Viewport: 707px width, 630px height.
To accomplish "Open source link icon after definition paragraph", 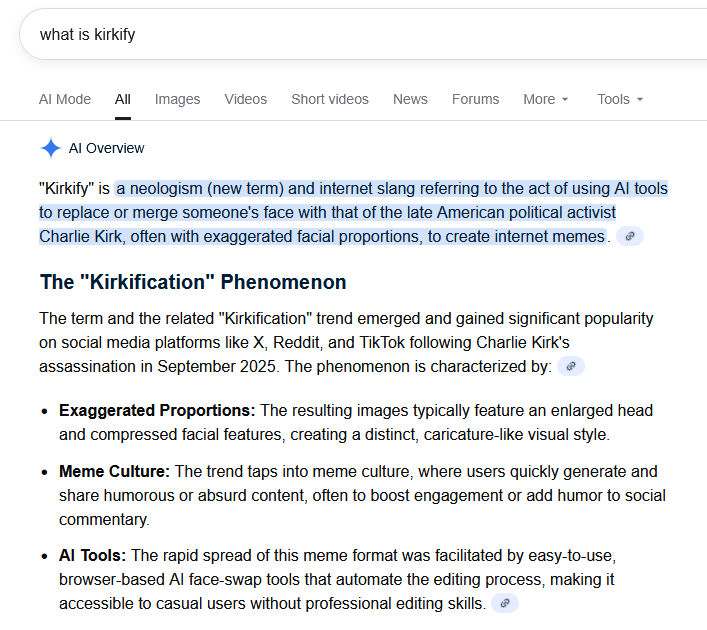I will point(629,237).
